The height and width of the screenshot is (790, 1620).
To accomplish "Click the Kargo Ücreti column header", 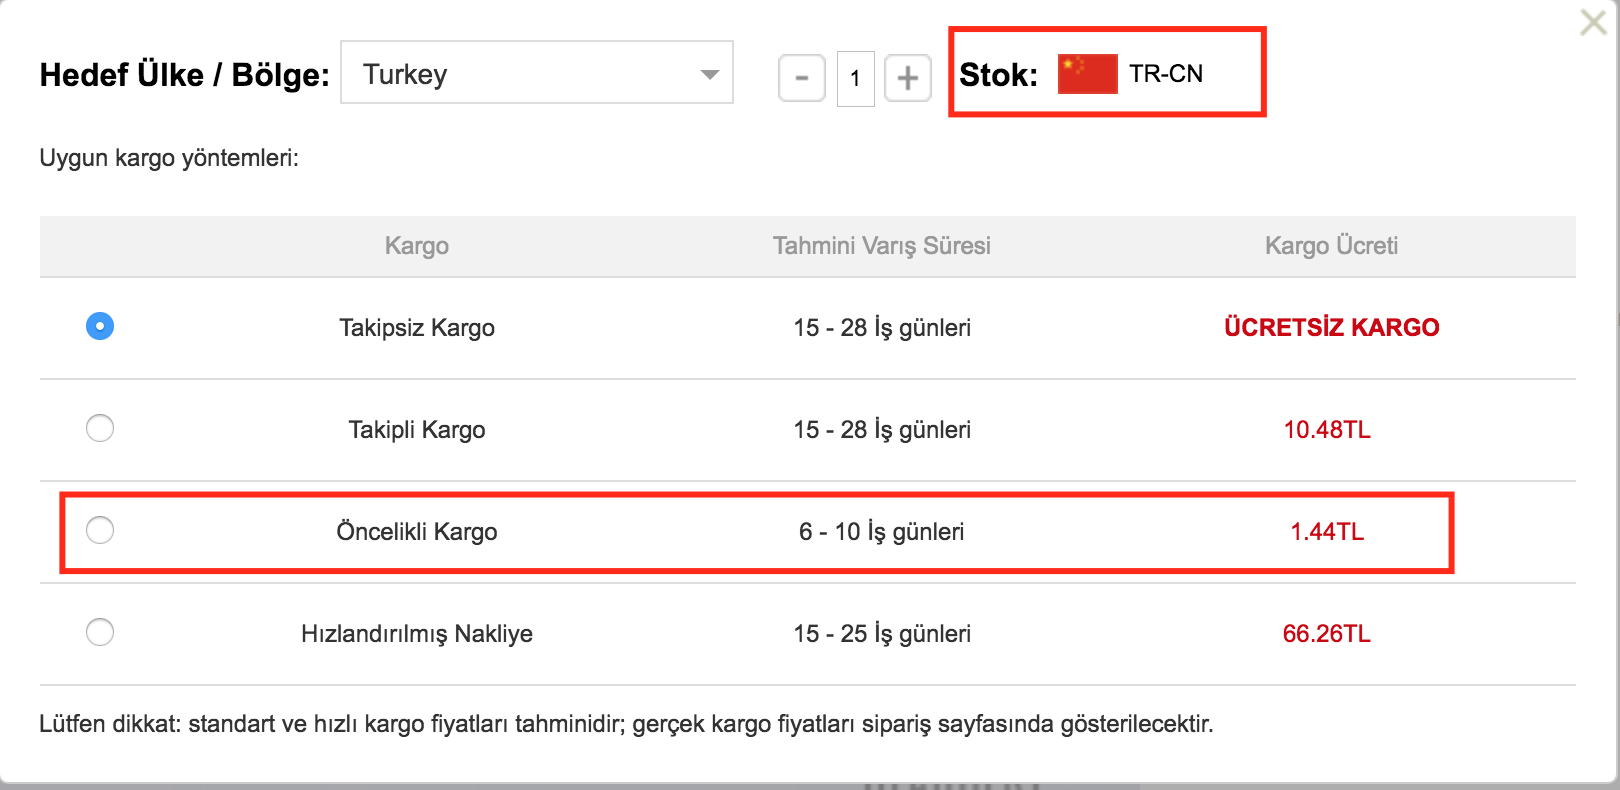I will tap(1331, 246).
